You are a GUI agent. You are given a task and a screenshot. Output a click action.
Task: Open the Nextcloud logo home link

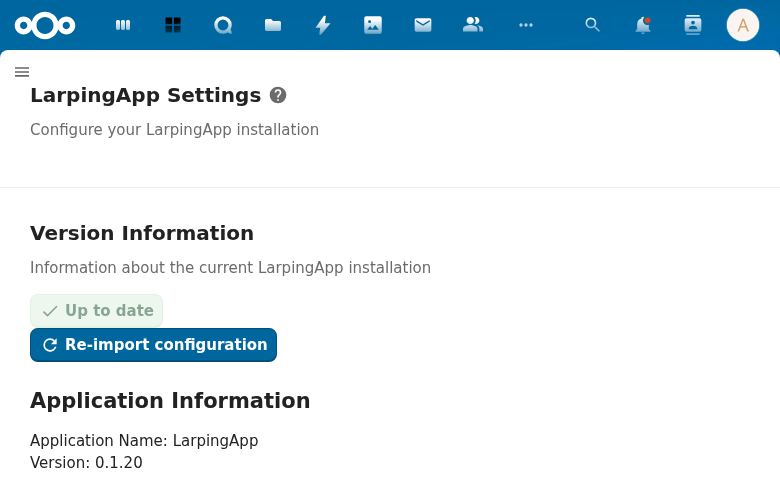[x=45, y=25]
